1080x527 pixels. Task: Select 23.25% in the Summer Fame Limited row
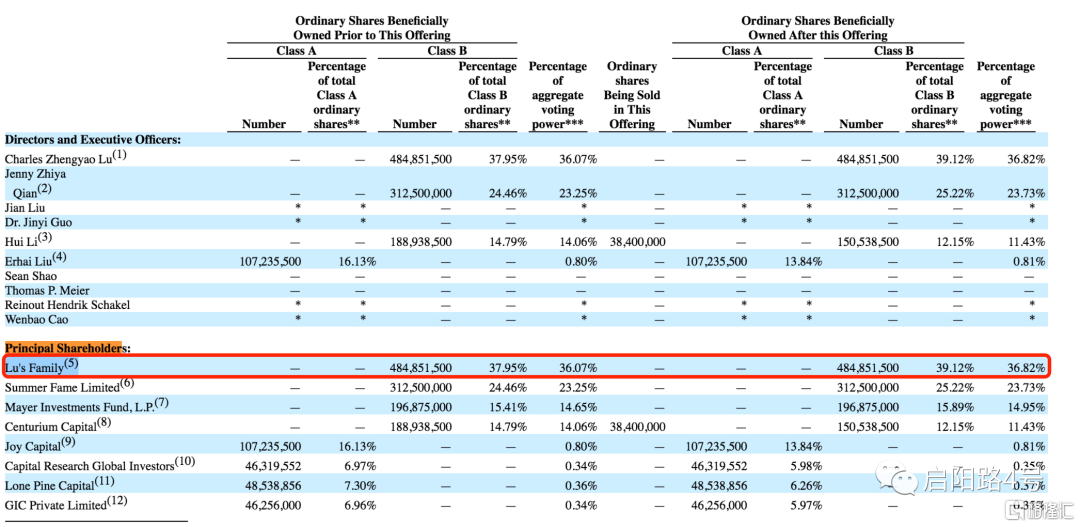coord(579,388)
